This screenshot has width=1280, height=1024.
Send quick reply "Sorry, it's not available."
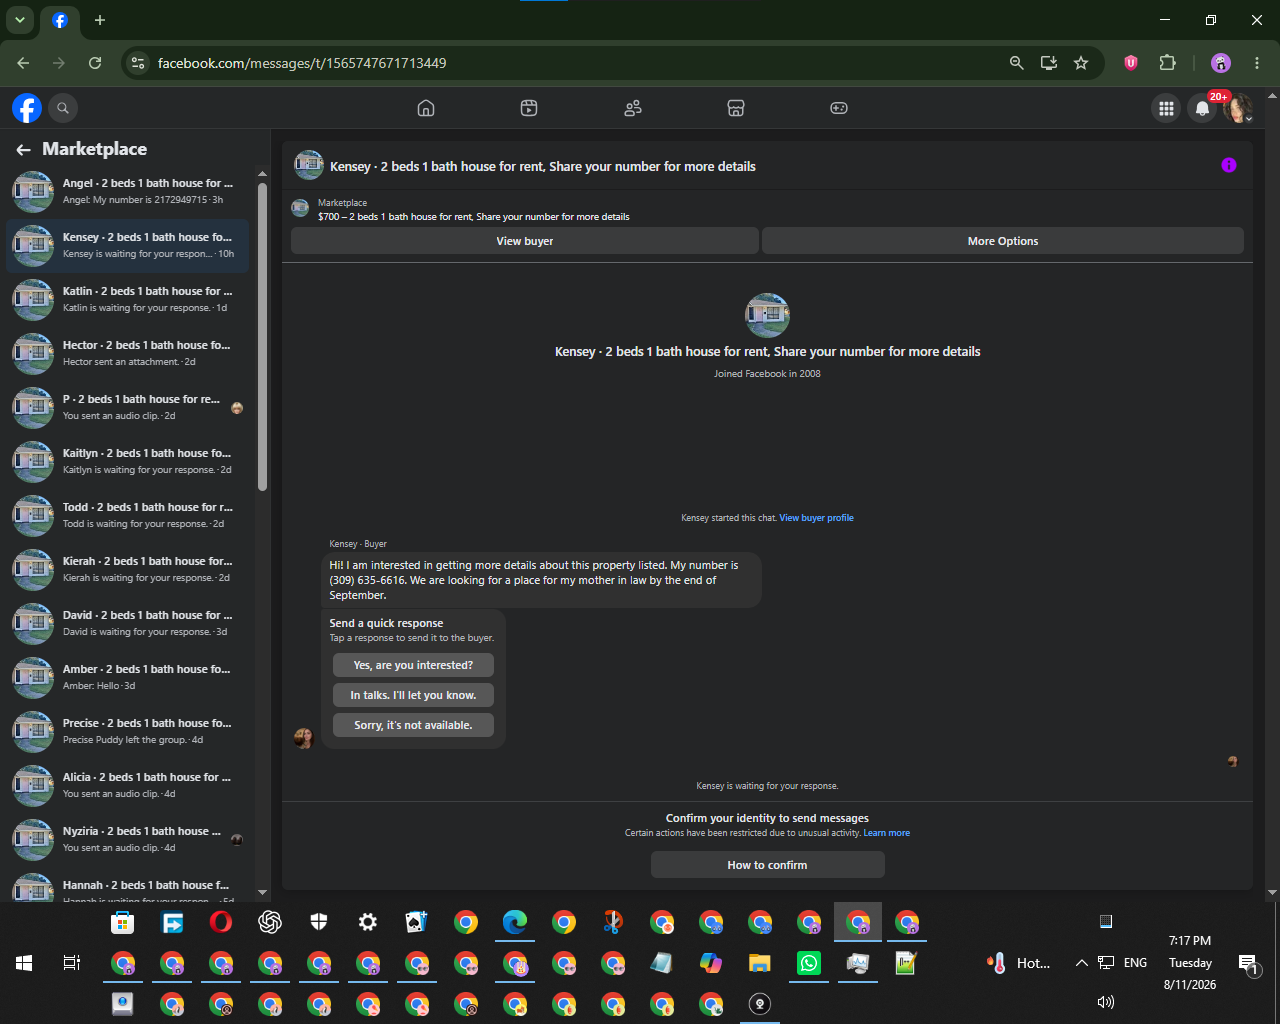(x=413, y=725)
